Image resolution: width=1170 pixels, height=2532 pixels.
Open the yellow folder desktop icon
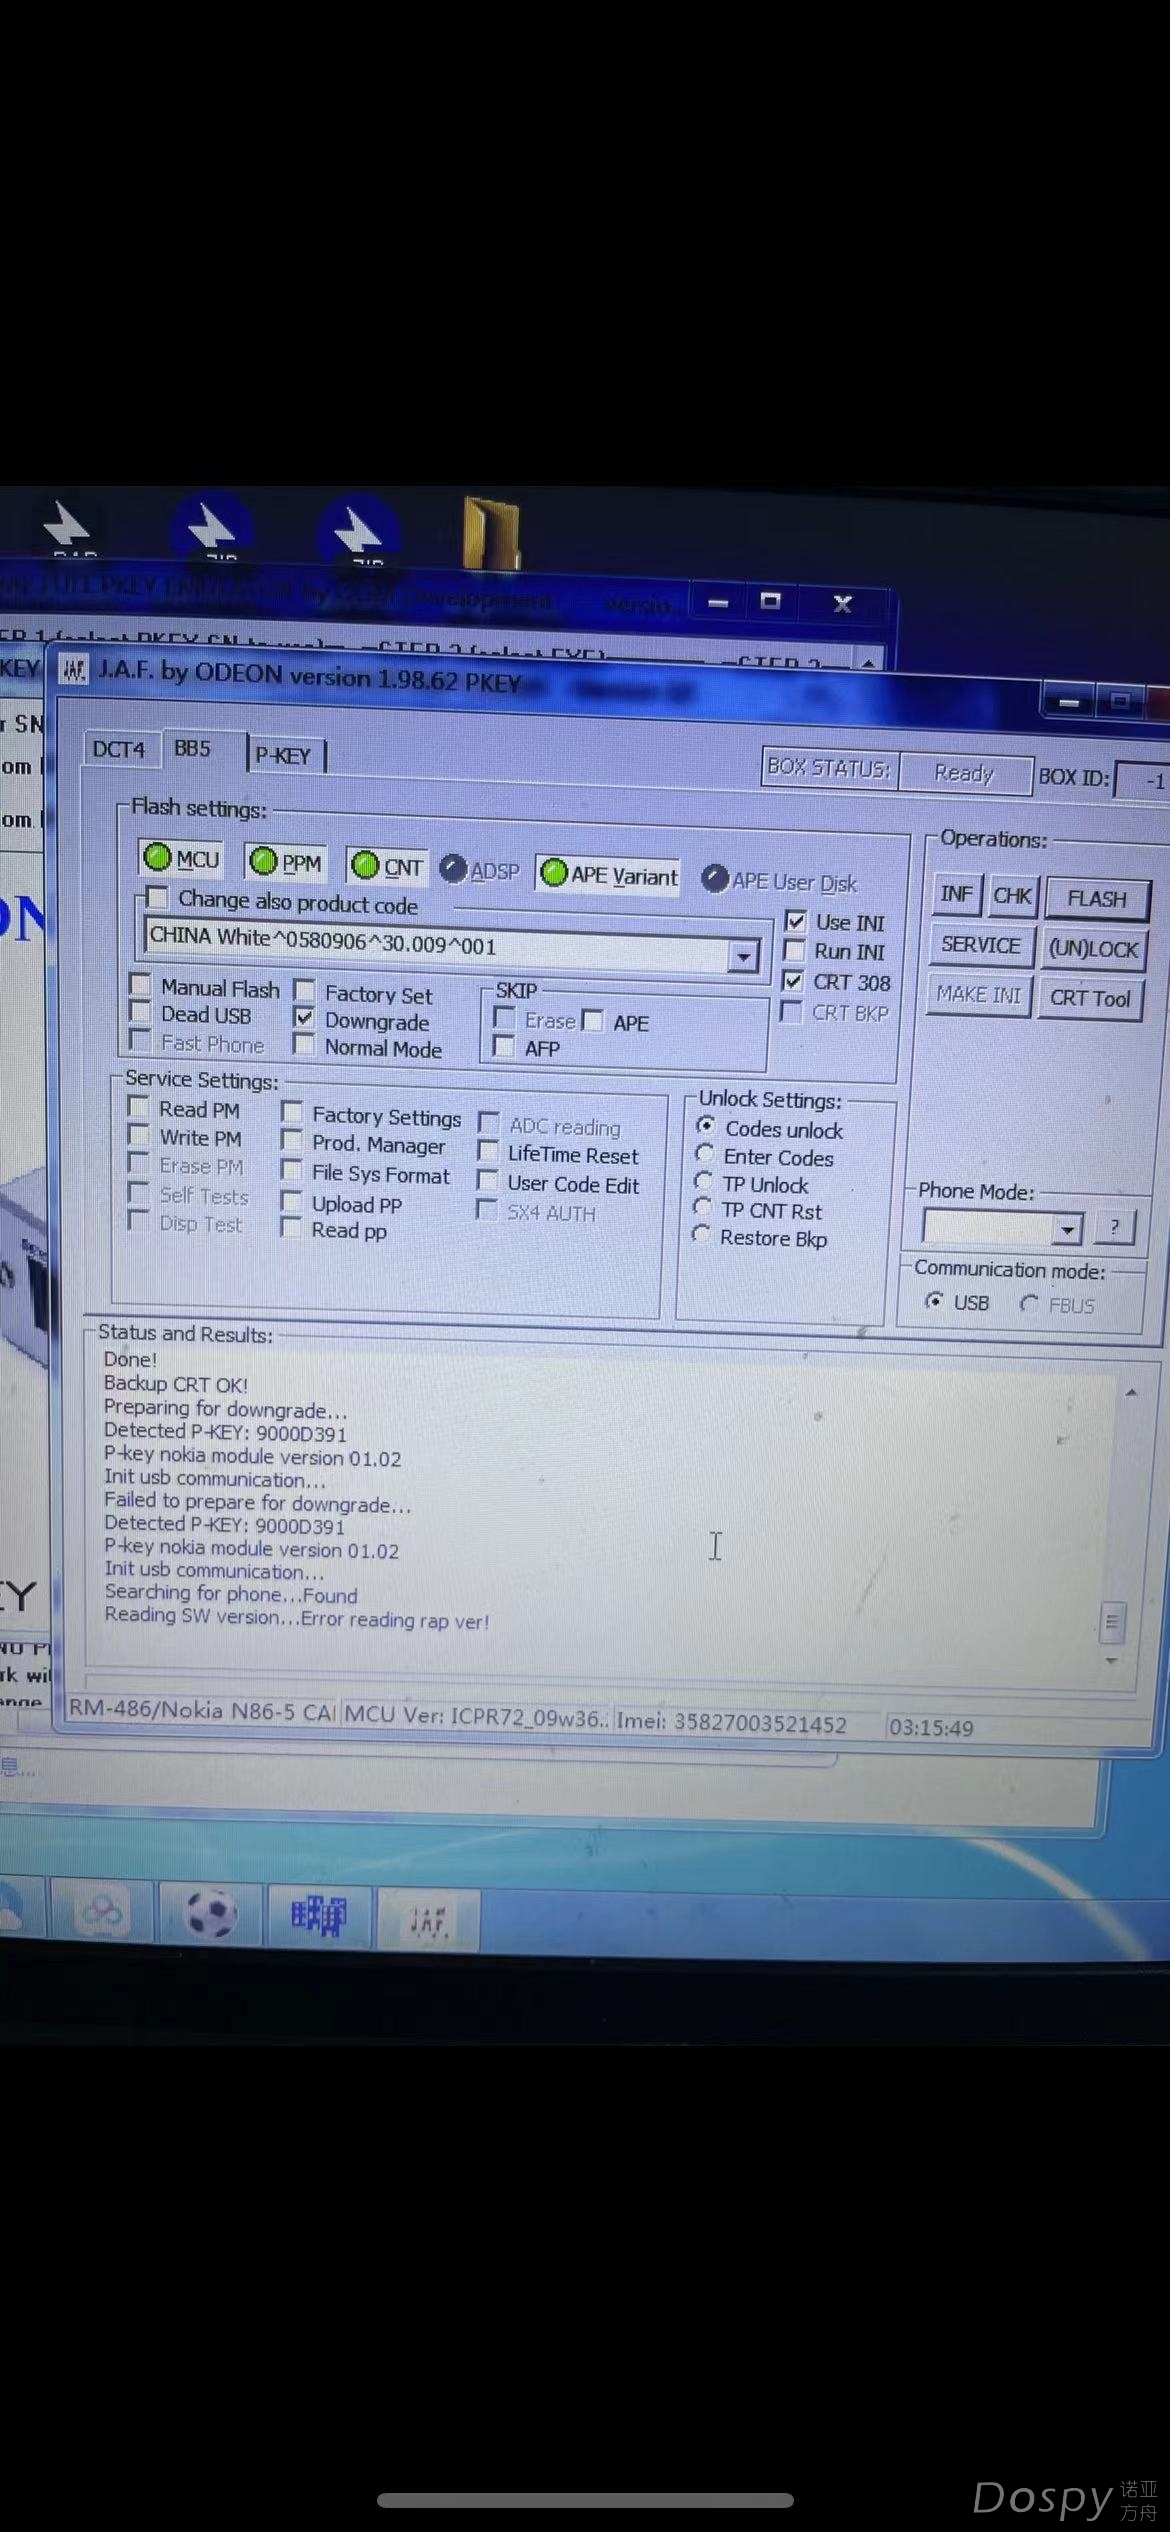click(490, 533)
